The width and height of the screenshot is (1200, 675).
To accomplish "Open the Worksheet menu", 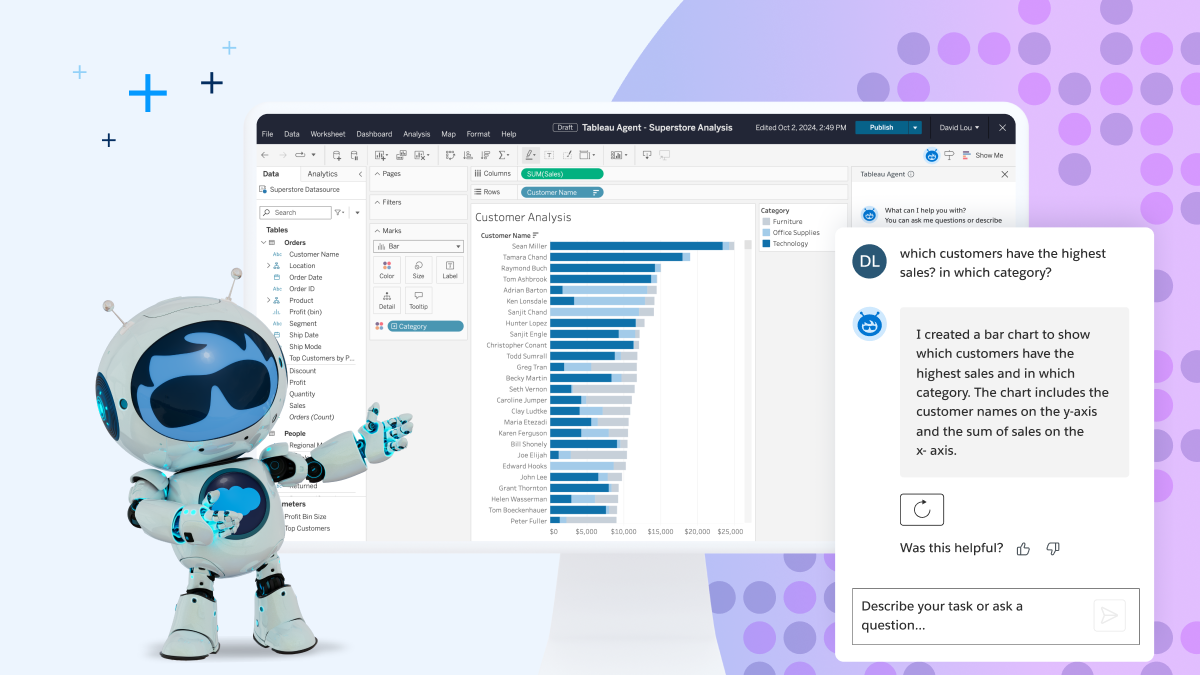I will pyautogui.click(x=327, y=134).
